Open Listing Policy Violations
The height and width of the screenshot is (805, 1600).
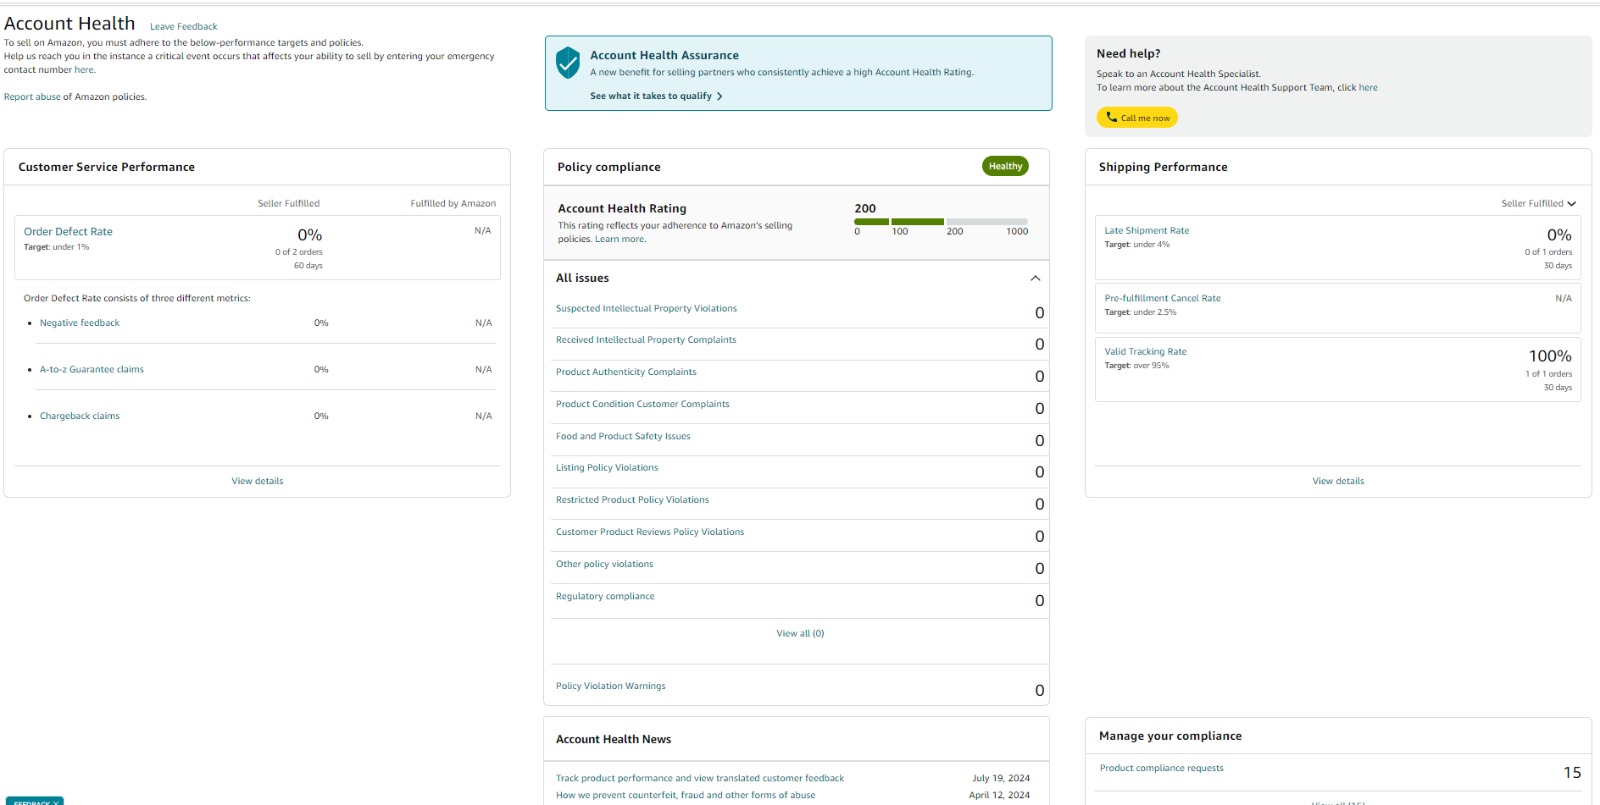(607, 468)
